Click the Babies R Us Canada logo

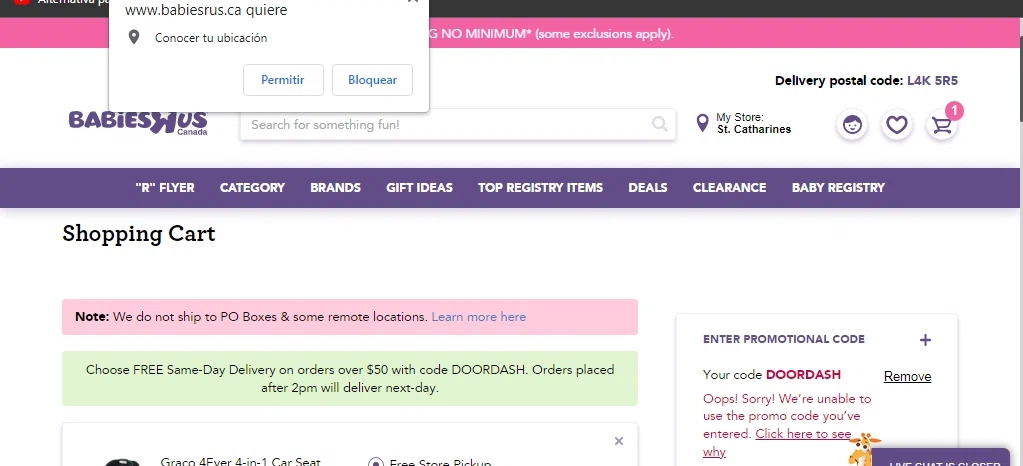coord(138,122)
